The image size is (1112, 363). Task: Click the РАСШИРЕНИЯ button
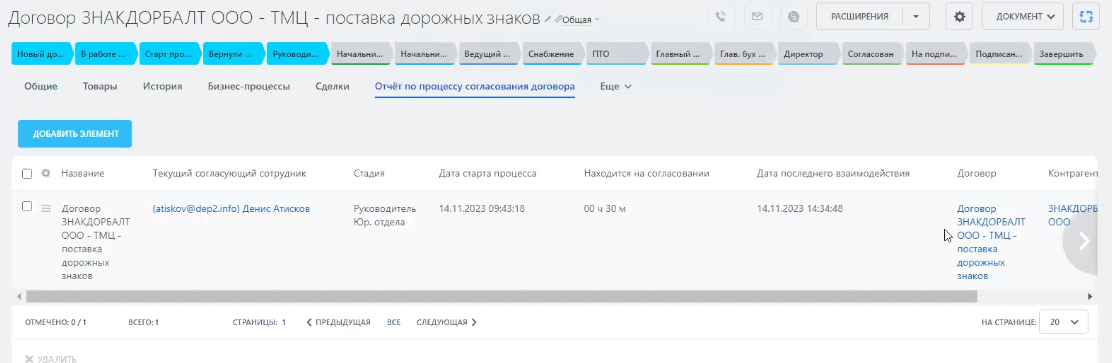pos(860,16)
